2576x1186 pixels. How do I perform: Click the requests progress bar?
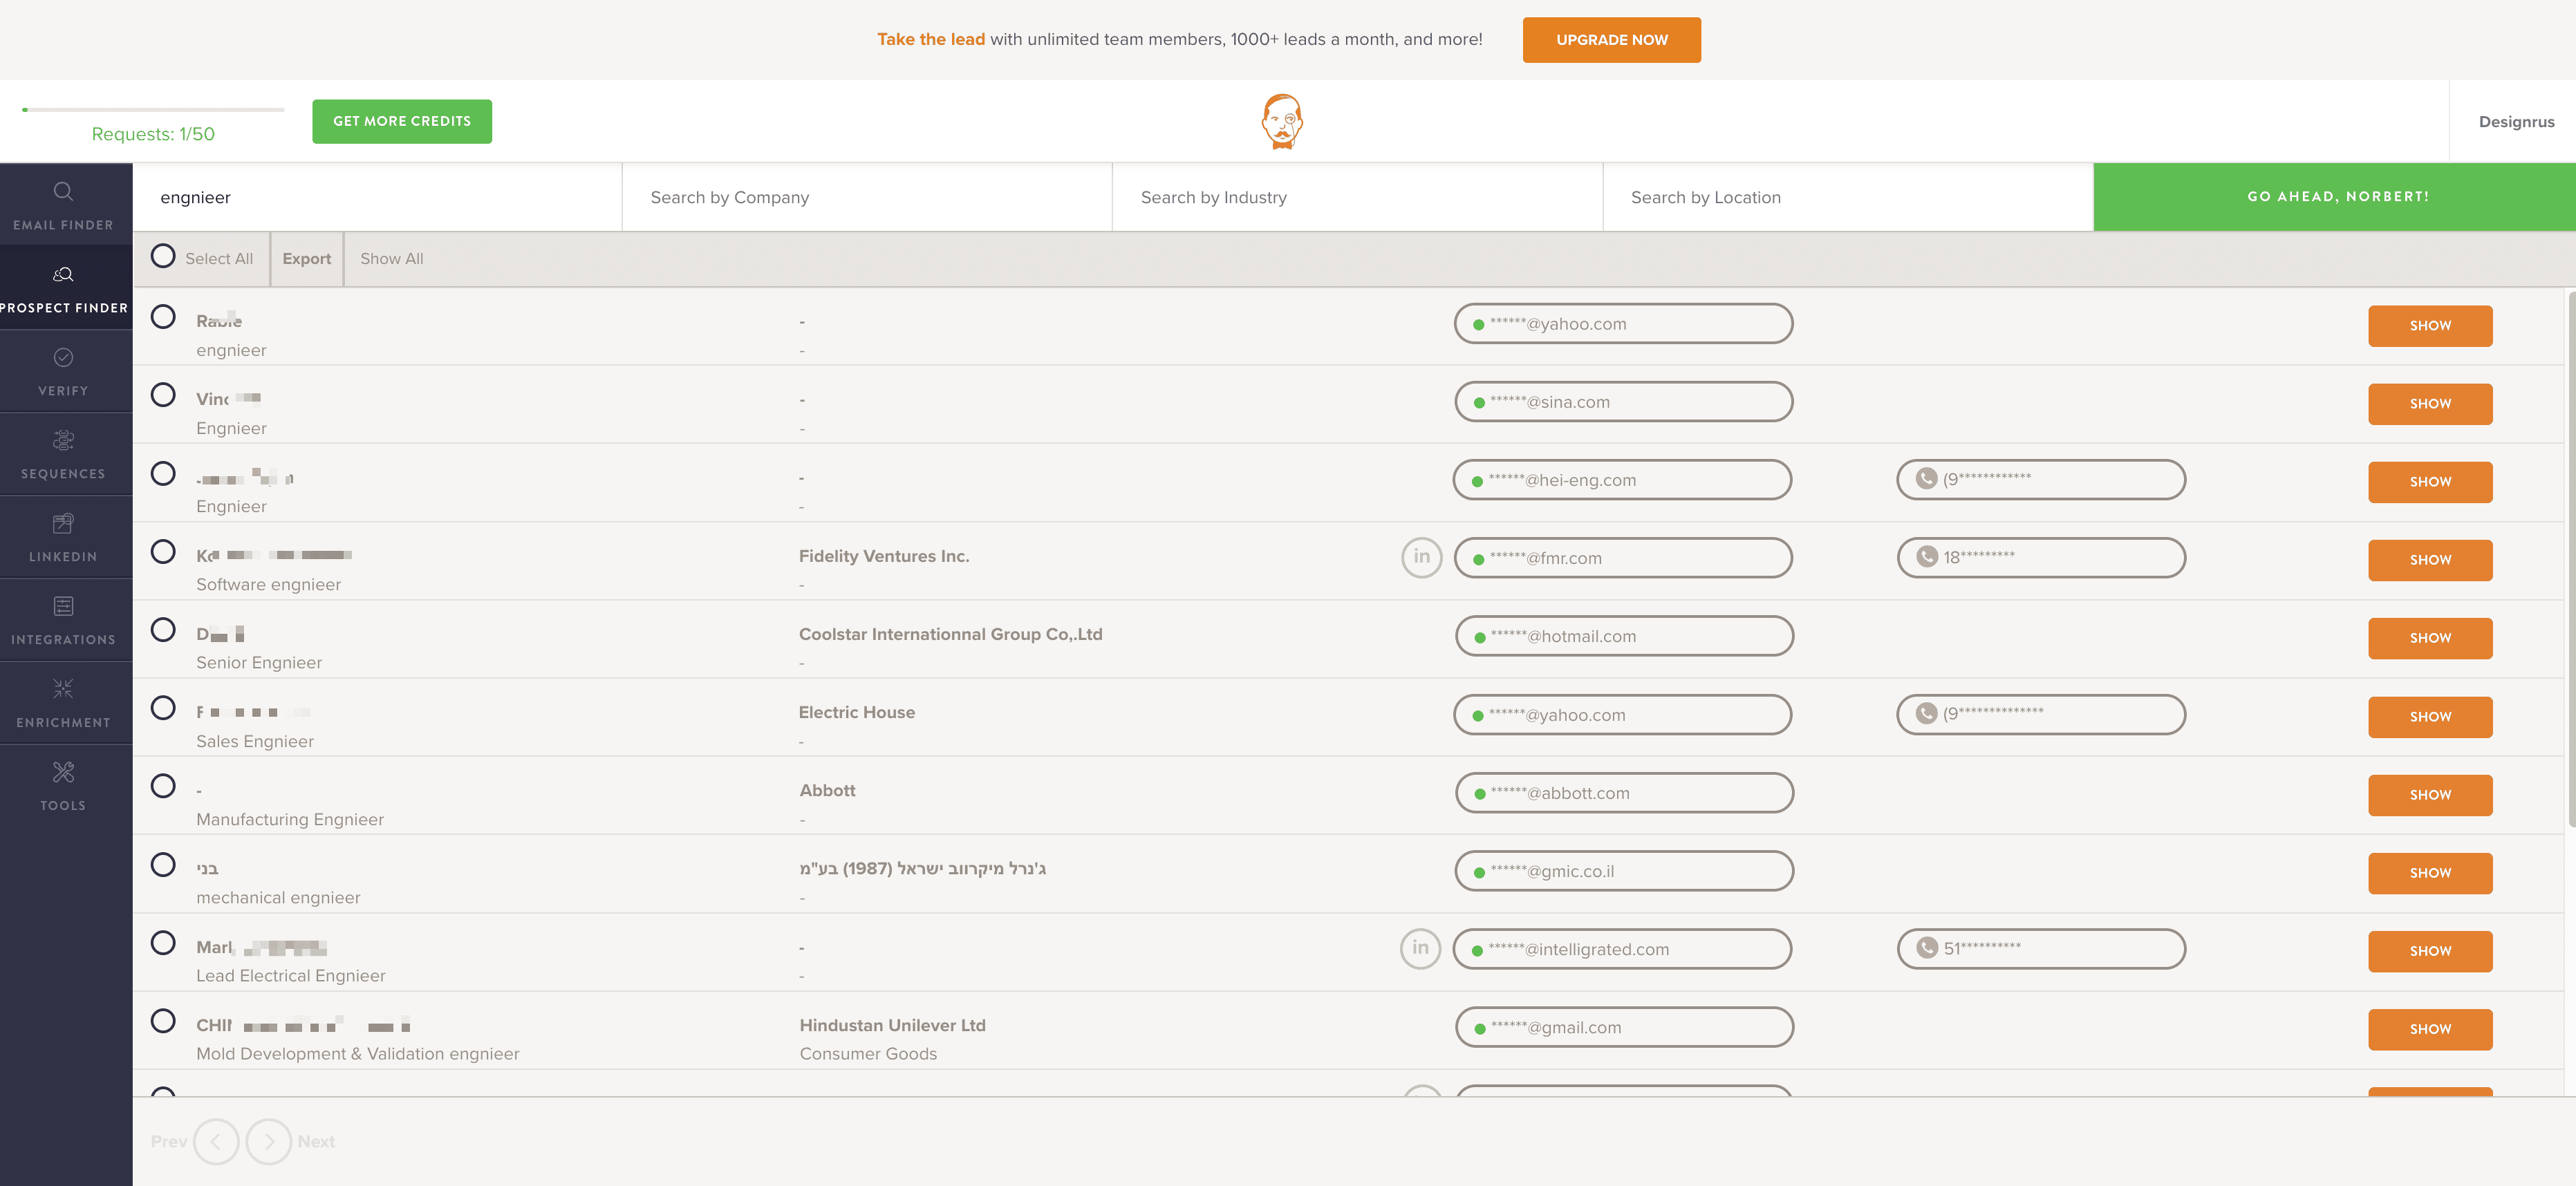(153, 110)
